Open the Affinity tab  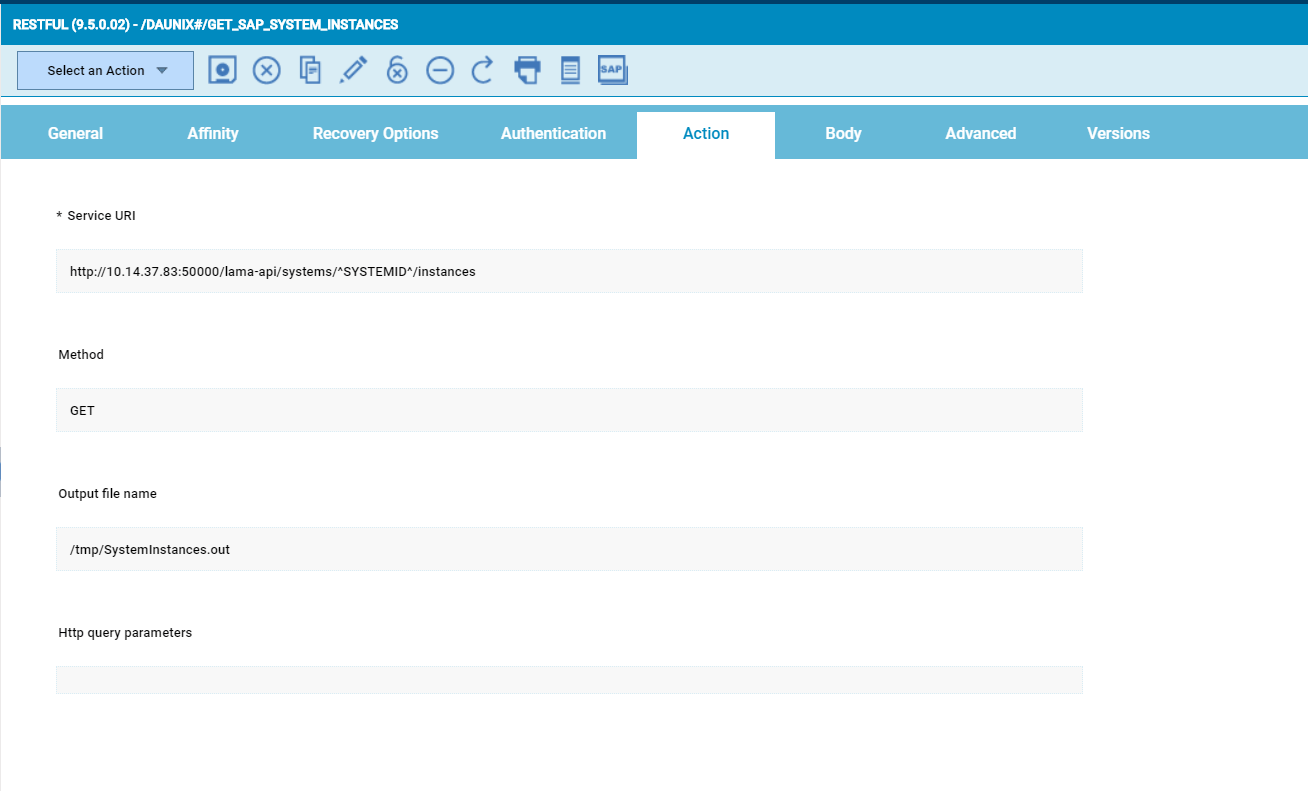point(213,134)
